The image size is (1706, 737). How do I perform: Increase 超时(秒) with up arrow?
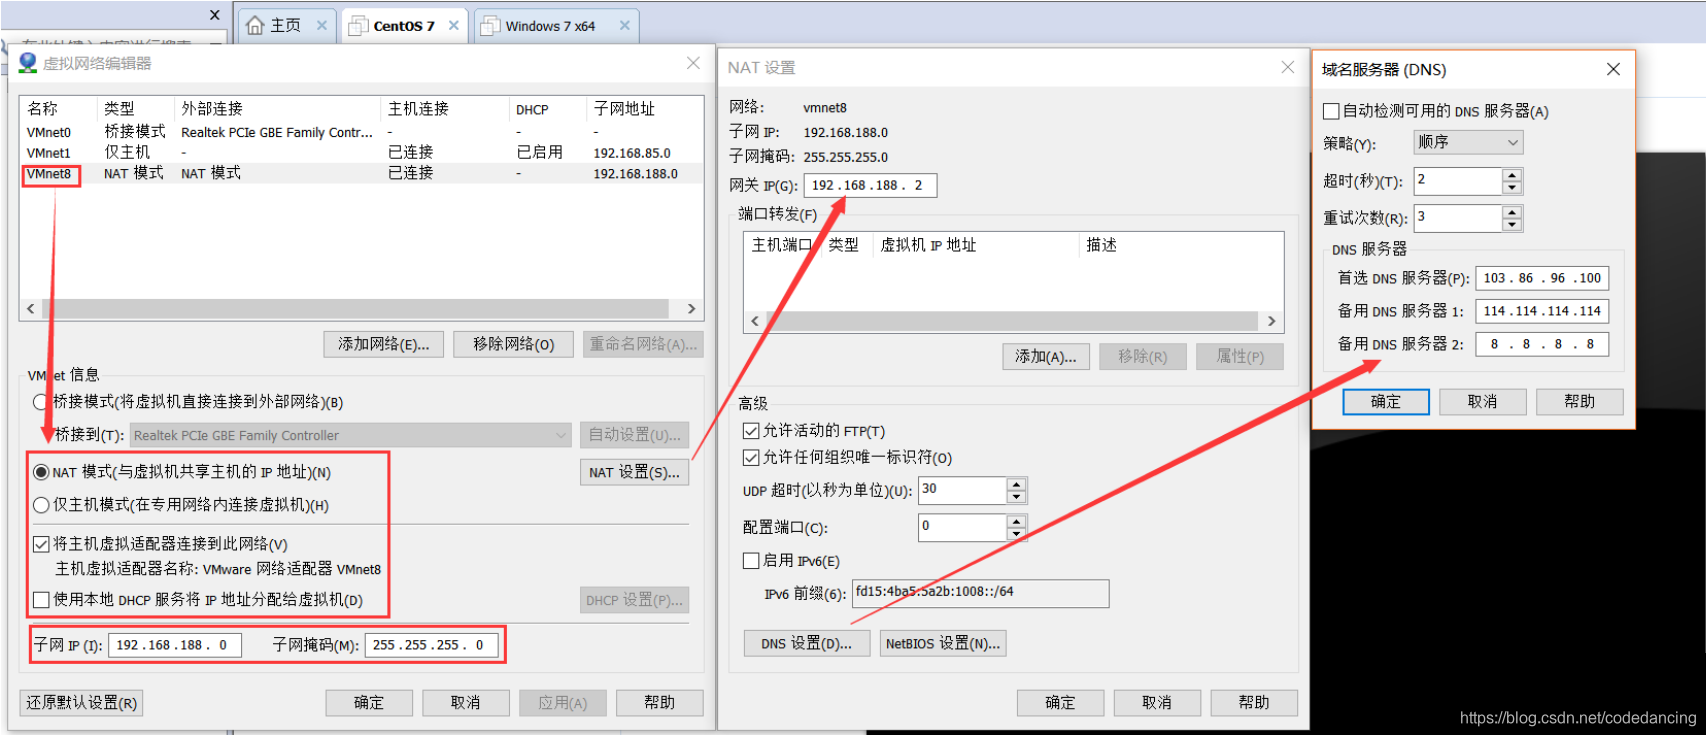(1512, 175)
